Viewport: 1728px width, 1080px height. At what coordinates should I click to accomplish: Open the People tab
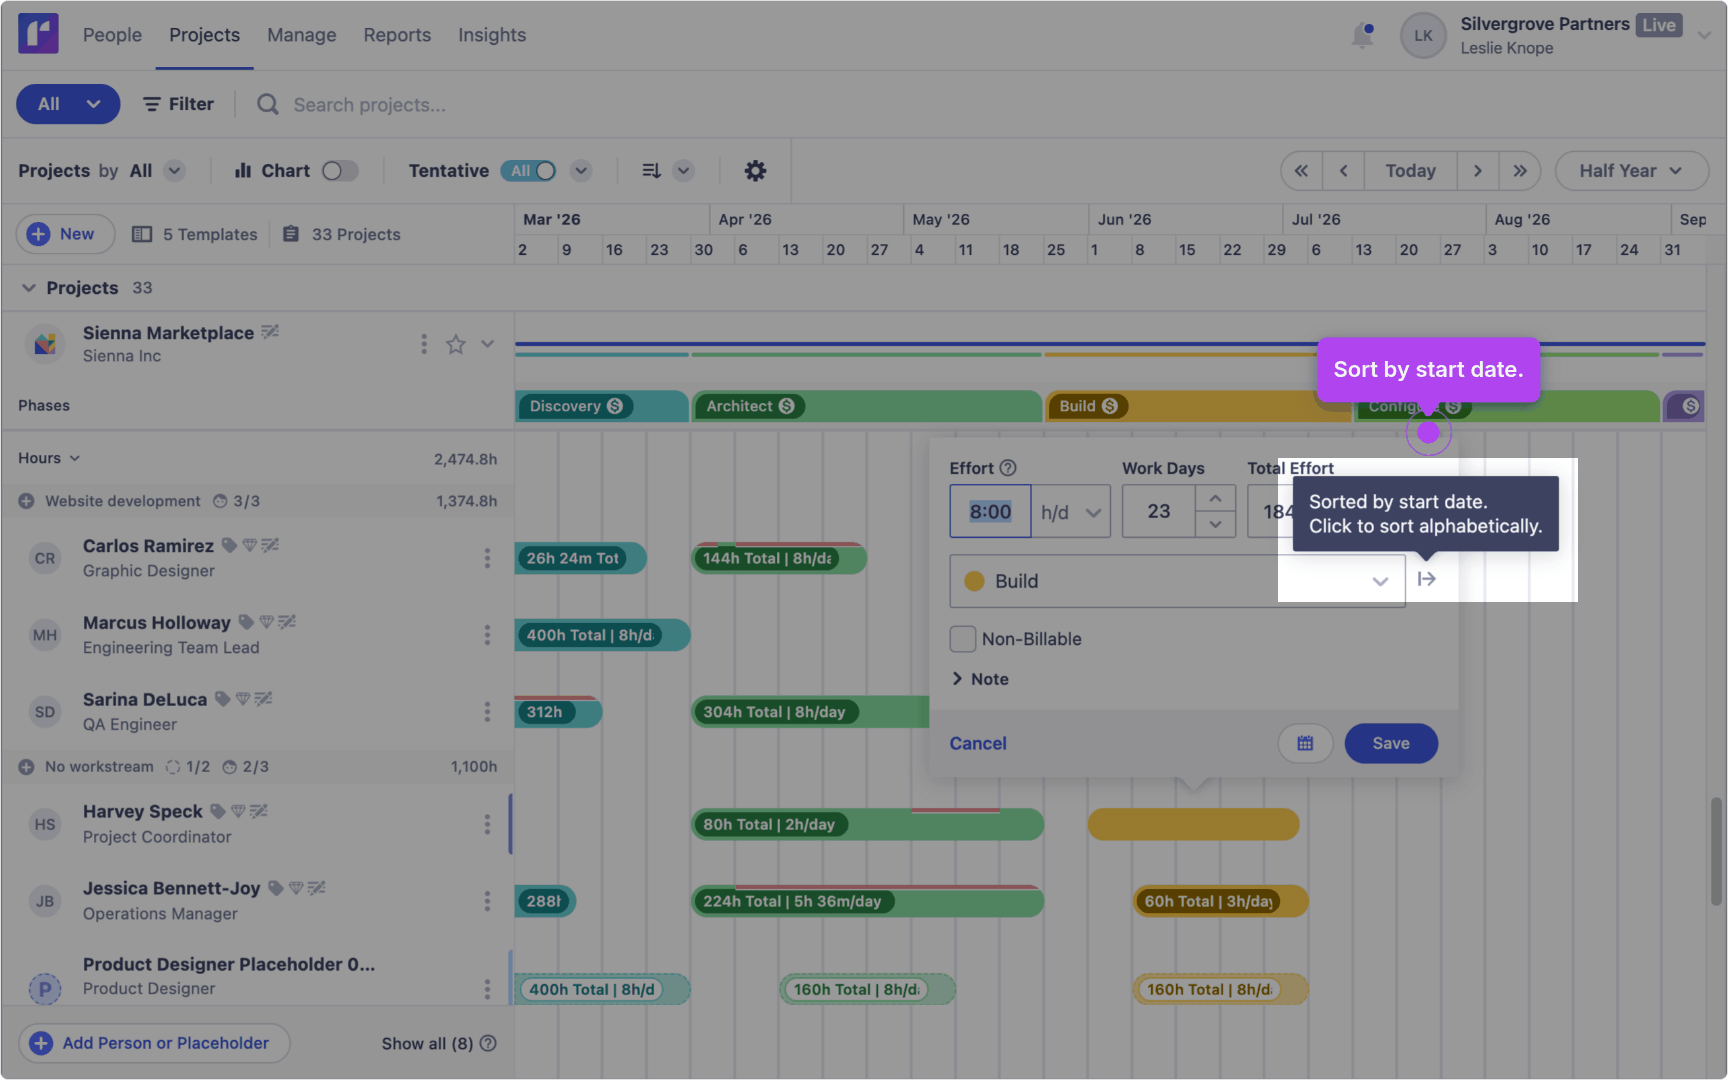click(x=112, y=35)
